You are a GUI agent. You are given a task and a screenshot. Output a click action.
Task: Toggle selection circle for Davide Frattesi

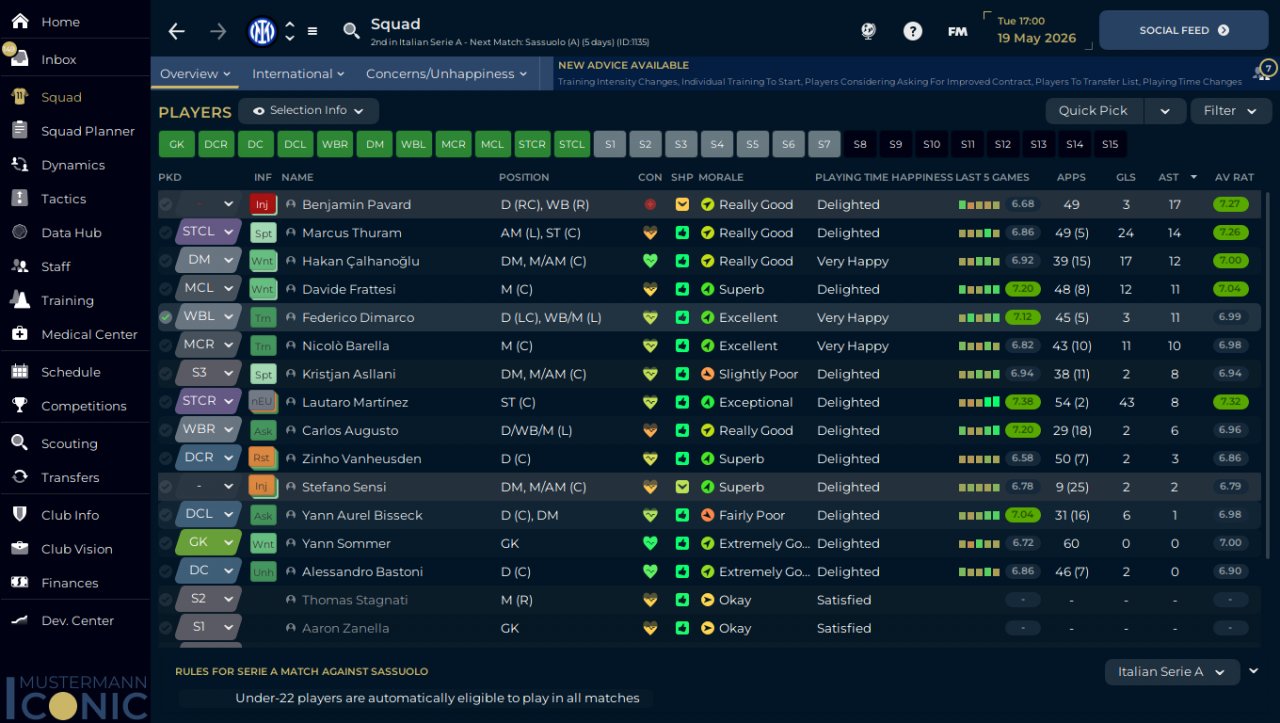tap(165, 289)
